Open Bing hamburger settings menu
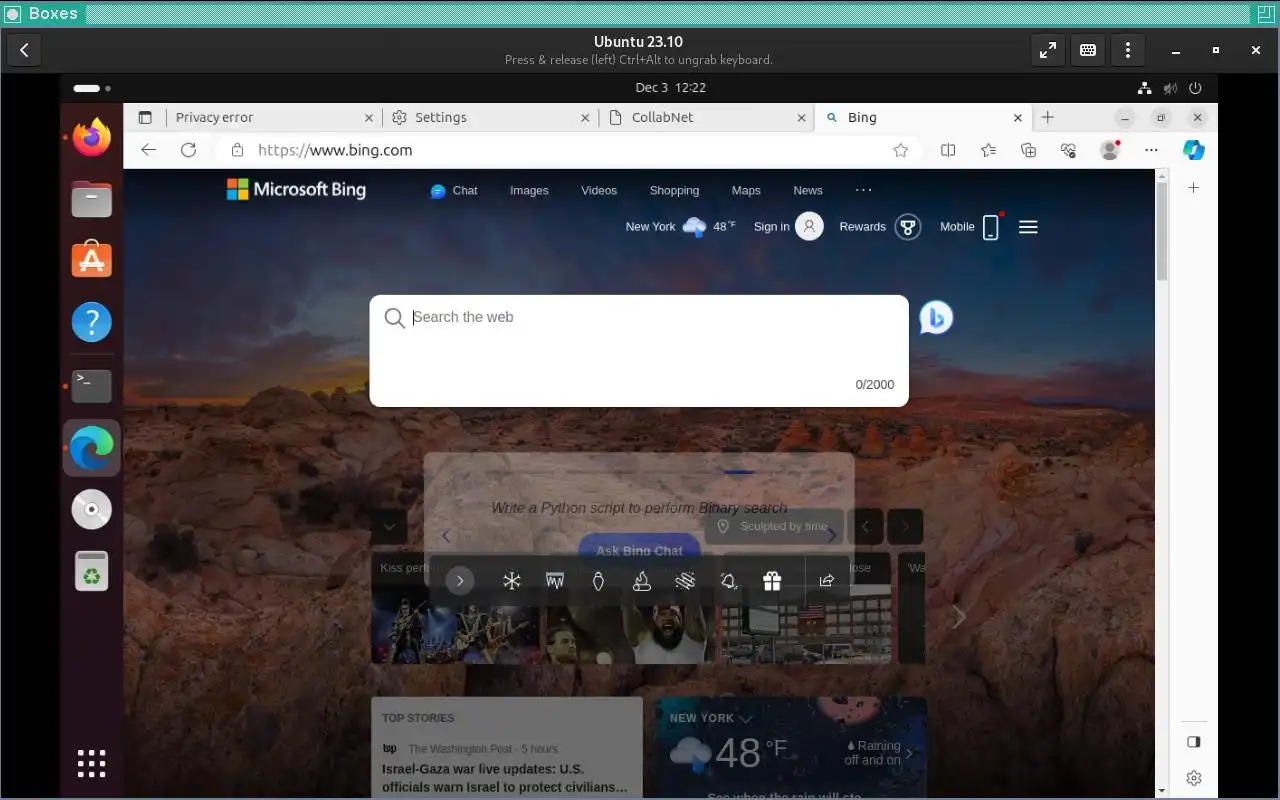Image resolution: width=1280 pixels, height=800 pixels. (x=1028, y=227)
